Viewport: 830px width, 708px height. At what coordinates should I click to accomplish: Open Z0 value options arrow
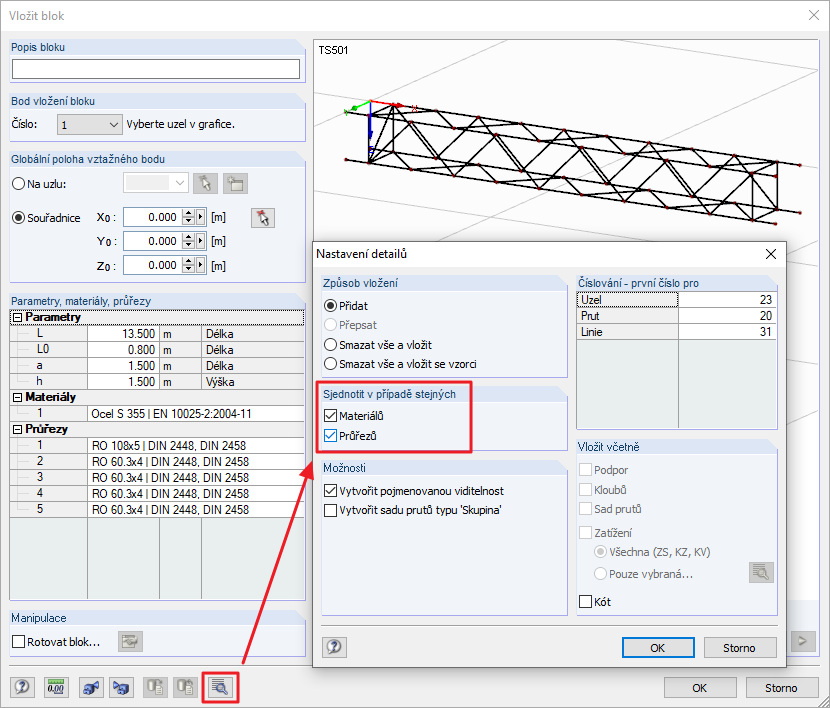click(x=201, y=265)
